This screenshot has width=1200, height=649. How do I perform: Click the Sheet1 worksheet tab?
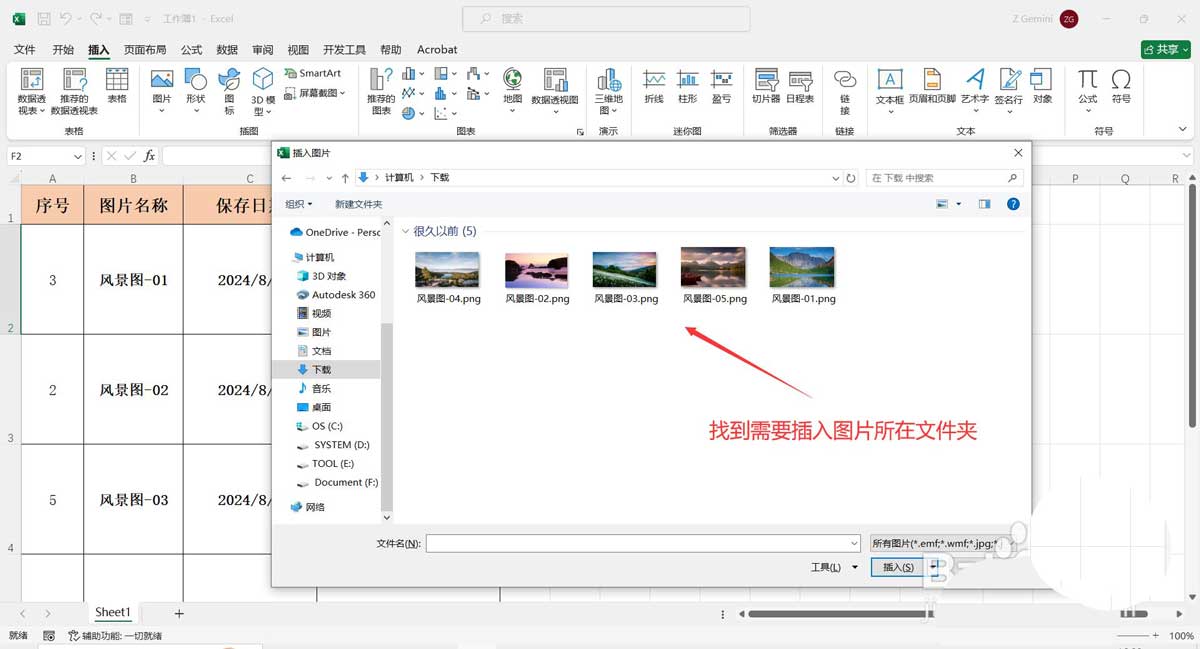pos(113,612)
